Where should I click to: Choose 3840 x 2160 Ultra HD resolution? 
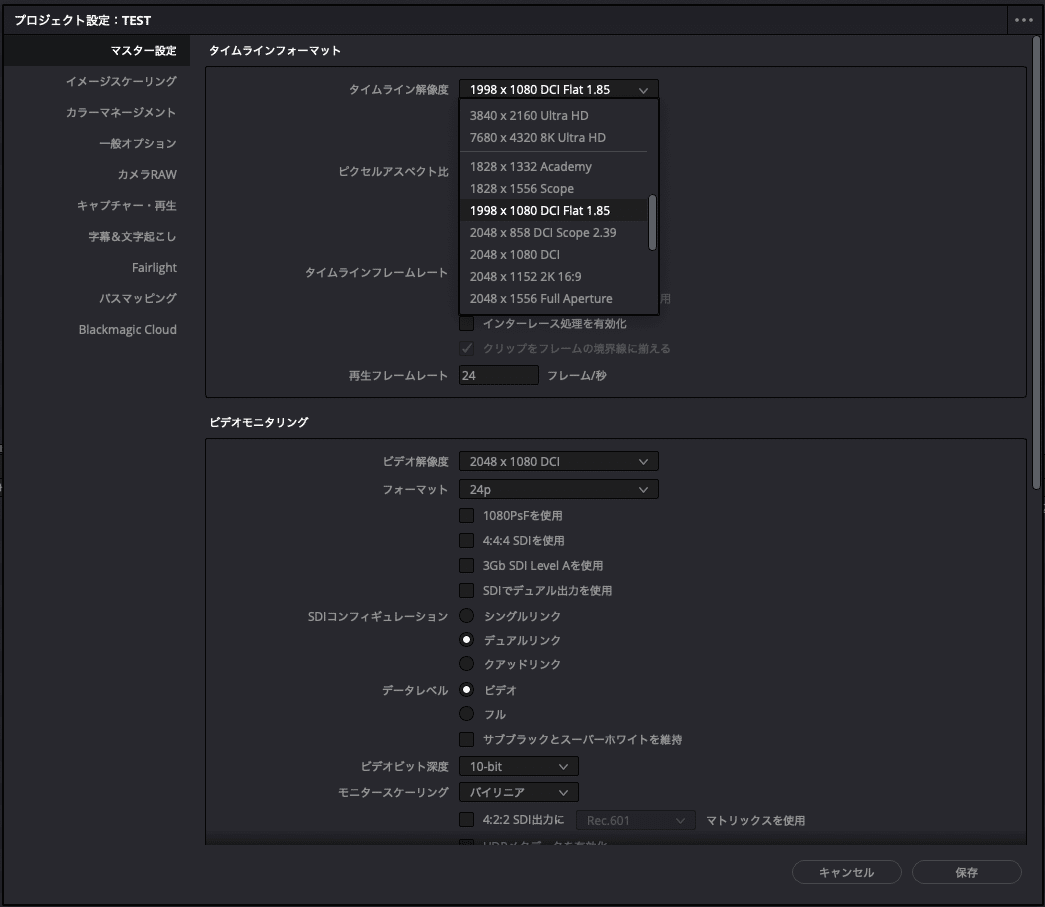(553, 115)
